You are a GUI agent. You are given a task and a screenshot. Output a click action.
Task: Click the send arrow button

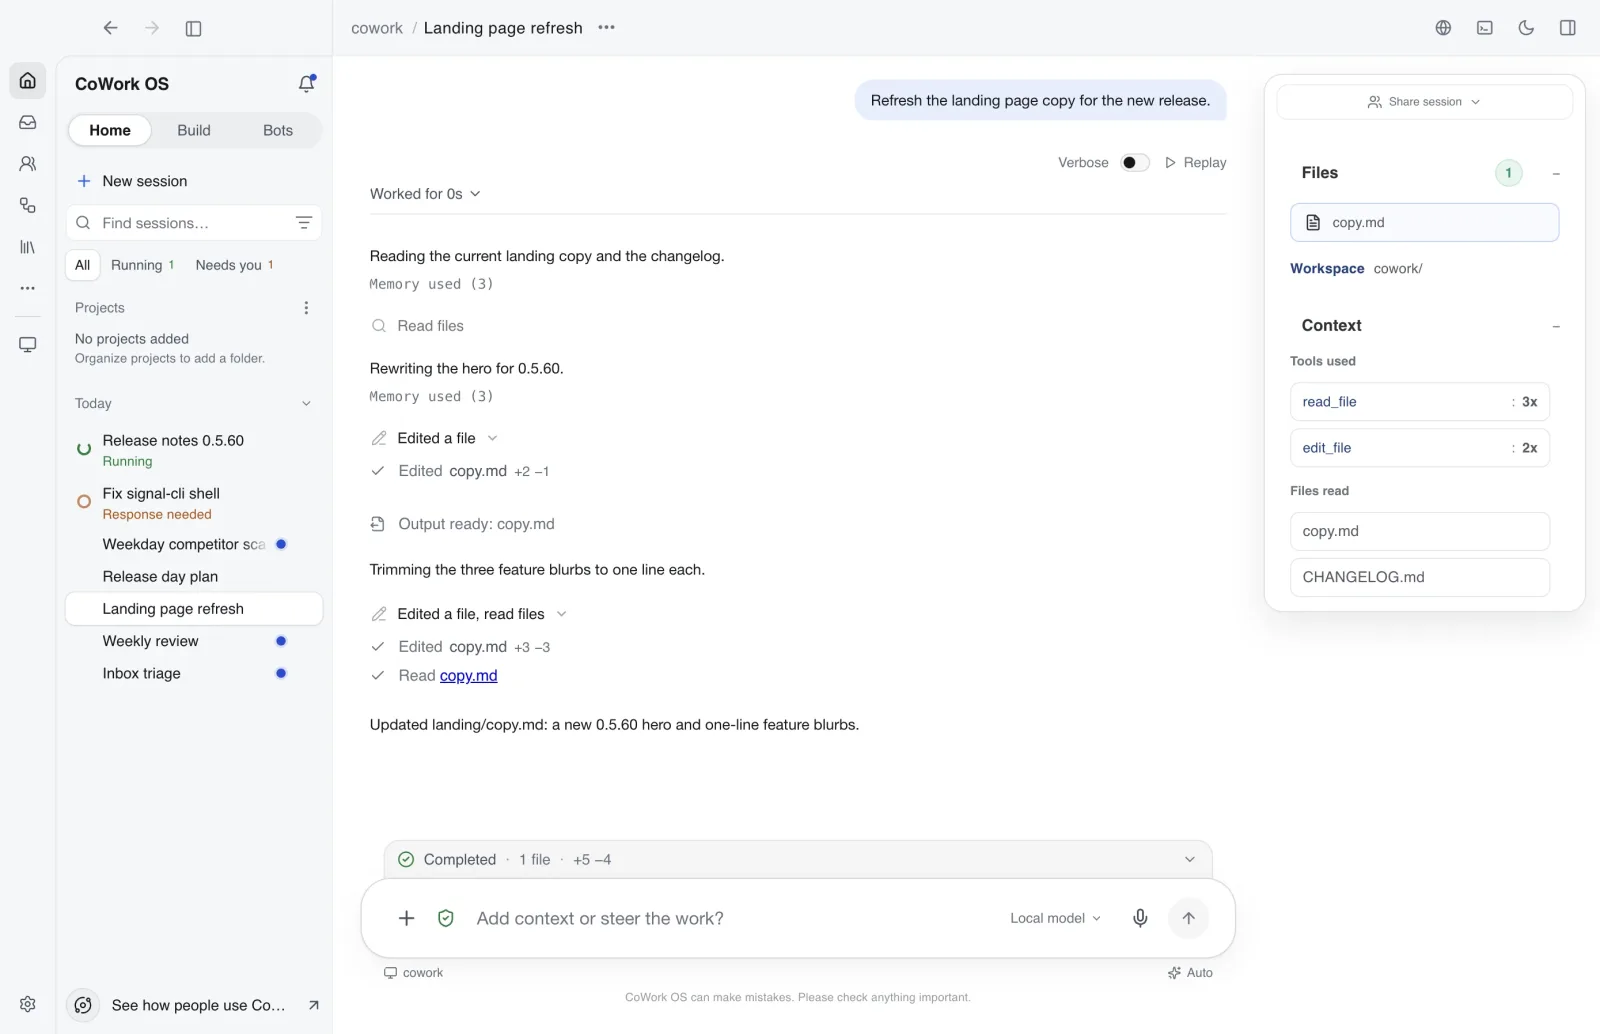(x=1188, y=918)
